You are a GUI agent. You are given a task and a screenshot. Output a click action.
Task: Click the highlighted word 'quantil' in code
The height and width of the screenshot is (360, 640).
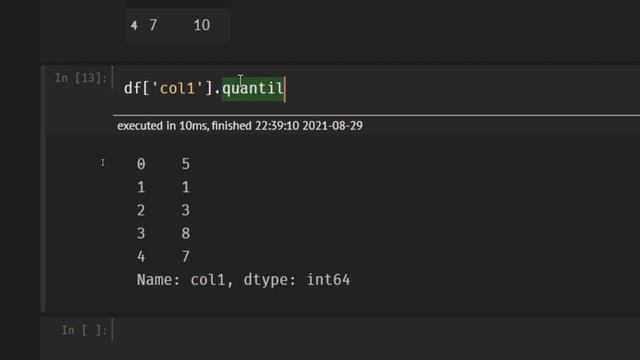click(253, 89)
